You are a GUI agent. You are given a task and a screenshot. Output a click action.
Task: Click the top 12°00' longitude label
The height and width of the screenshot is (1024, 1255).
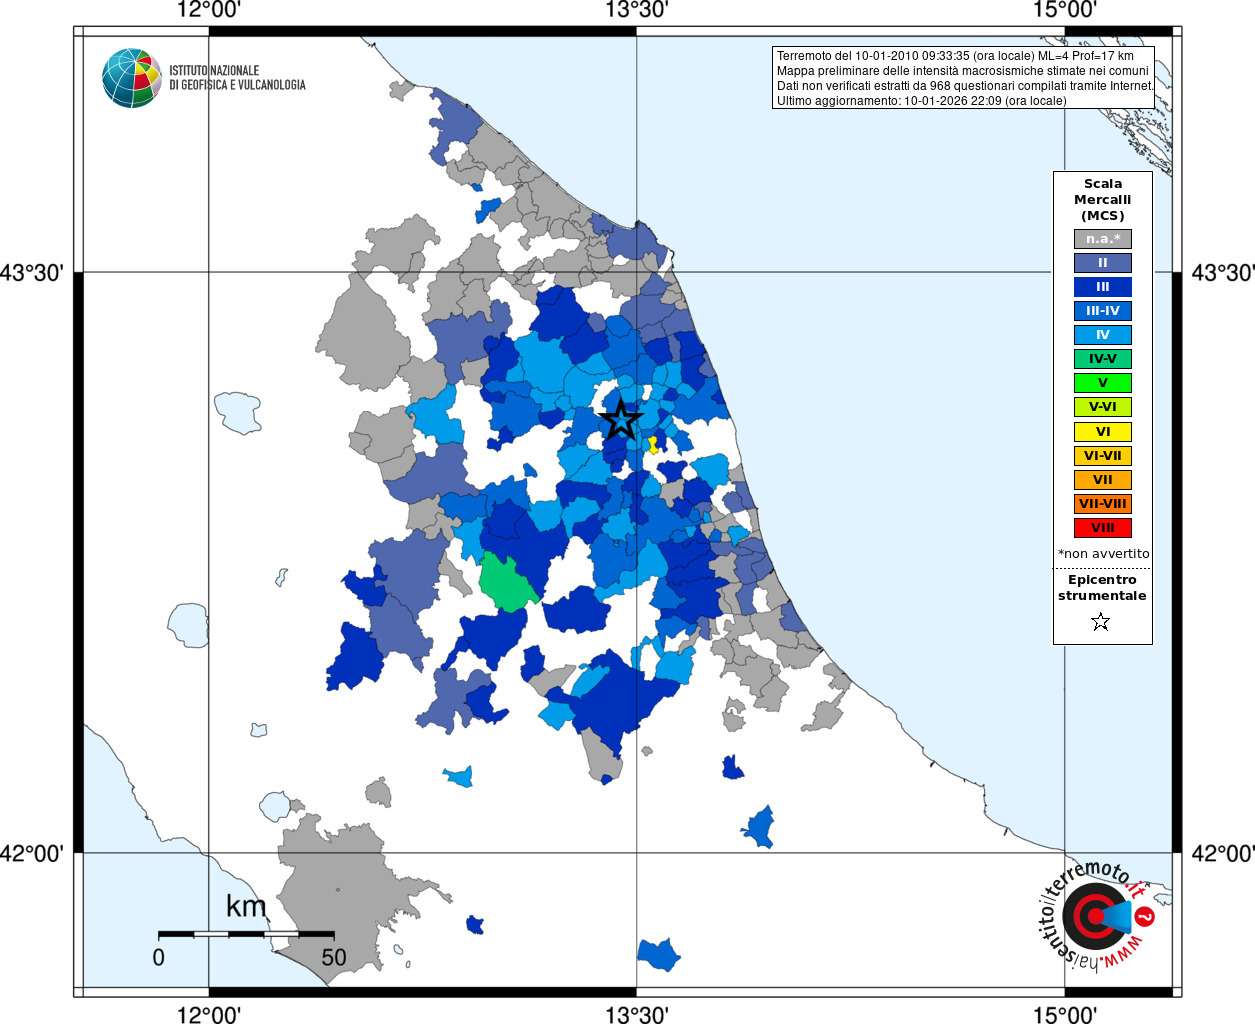(x=209, y=10)
